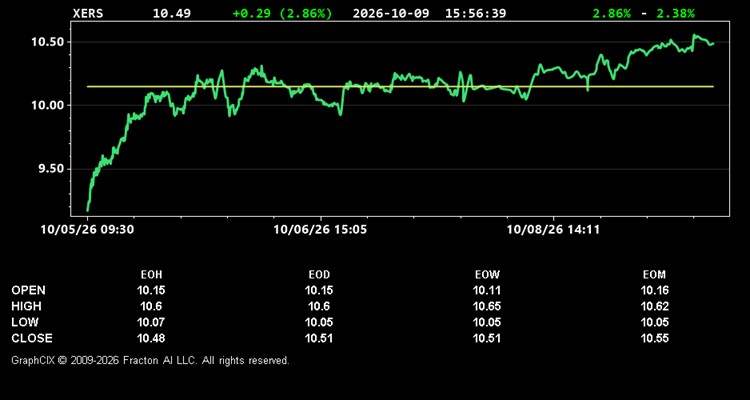
Task: Click the timestamp 15:56:39
Action: (x=475, y=13)
